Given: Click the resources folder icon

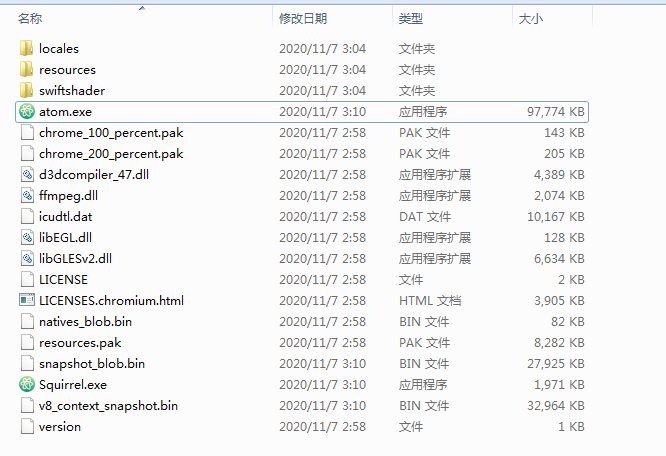Looking at the screenshot, I should click(26, 70).
